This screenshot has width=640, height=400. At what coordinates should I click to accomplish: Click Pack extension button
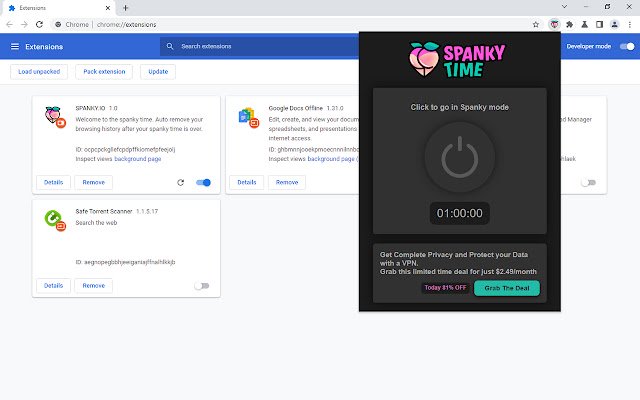coord(104,72)
